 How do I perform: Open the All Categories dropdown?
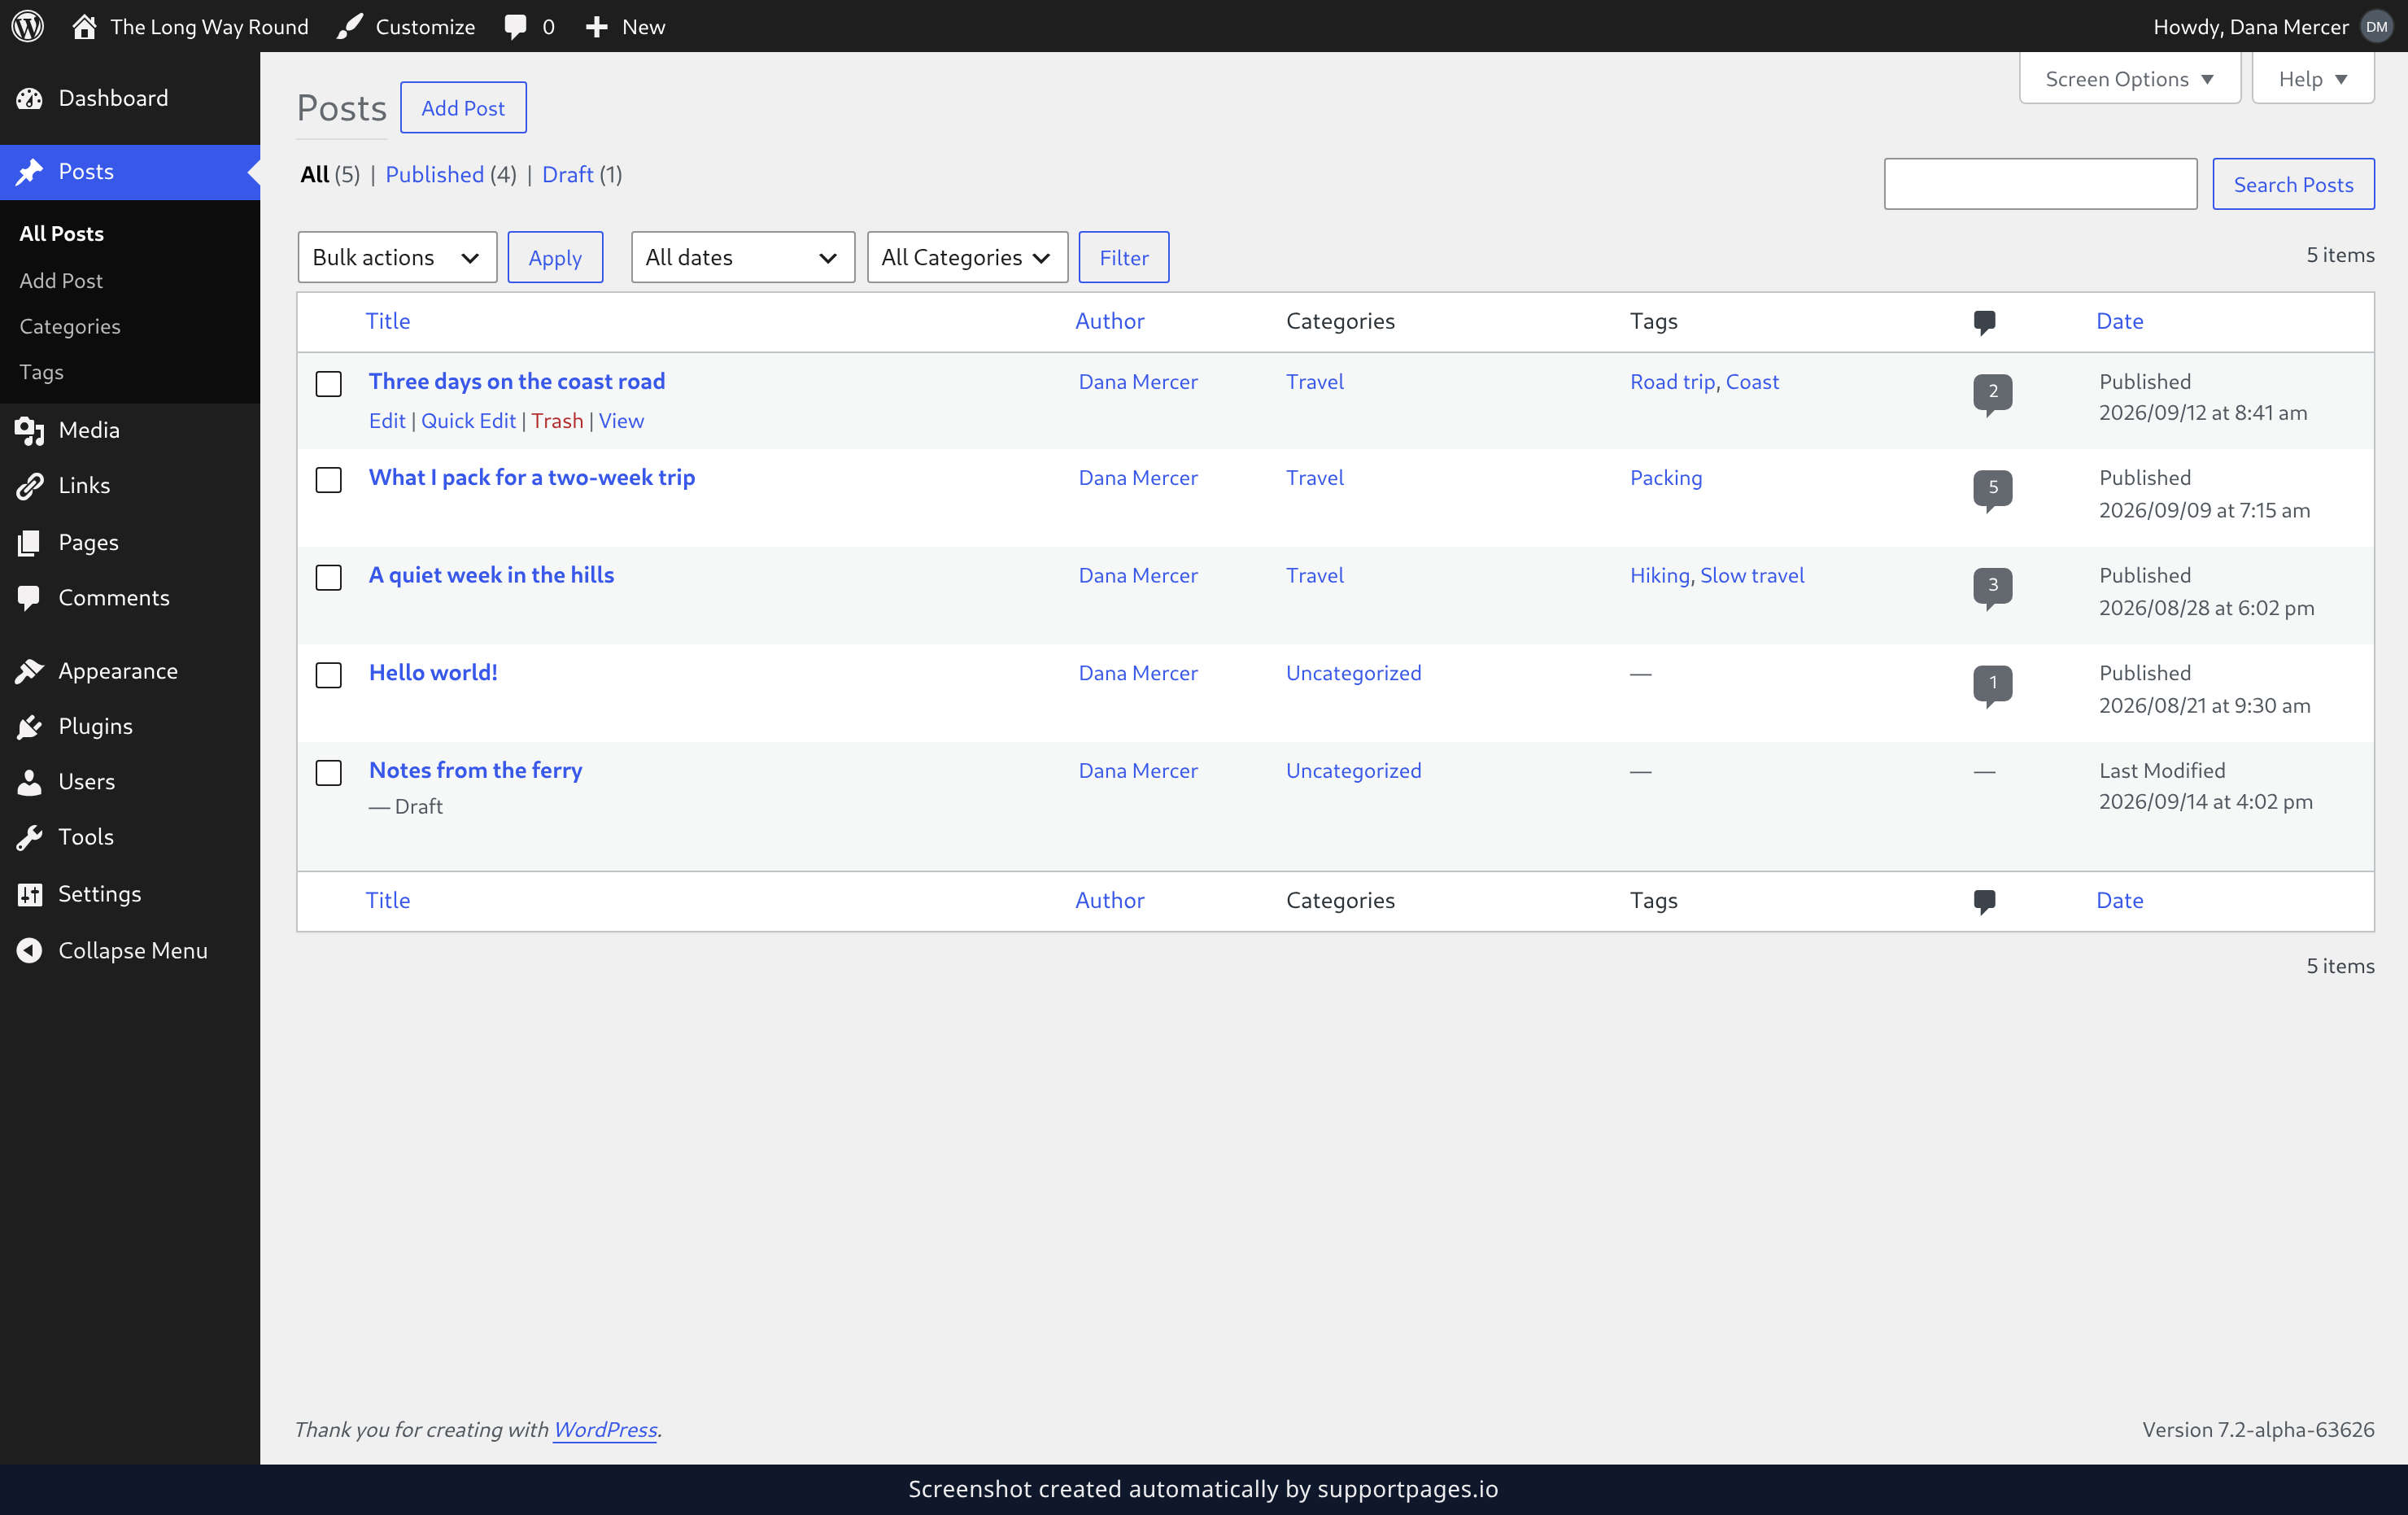click(x=967, y=257)
